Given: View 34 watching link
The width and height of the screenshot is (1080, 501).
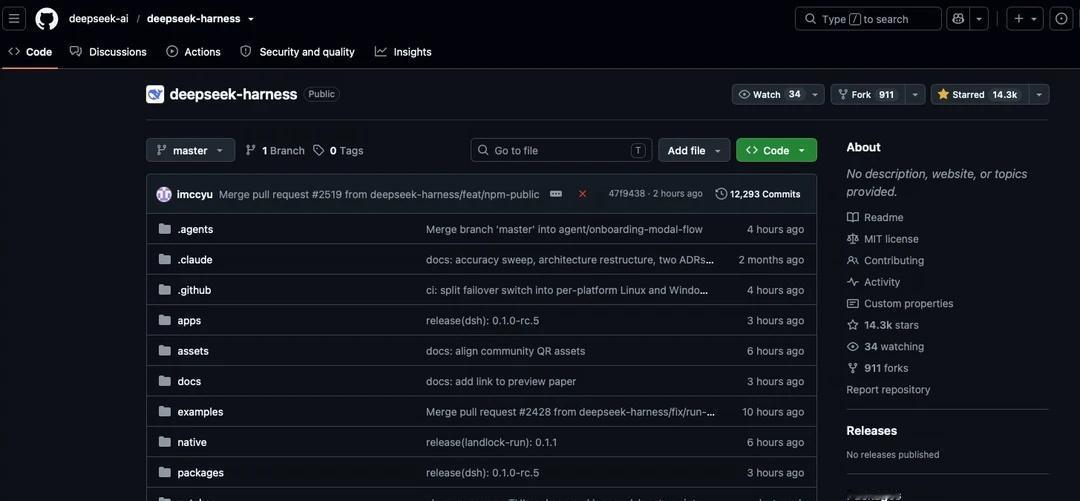Looking at the screenshot, I should 885,347.
